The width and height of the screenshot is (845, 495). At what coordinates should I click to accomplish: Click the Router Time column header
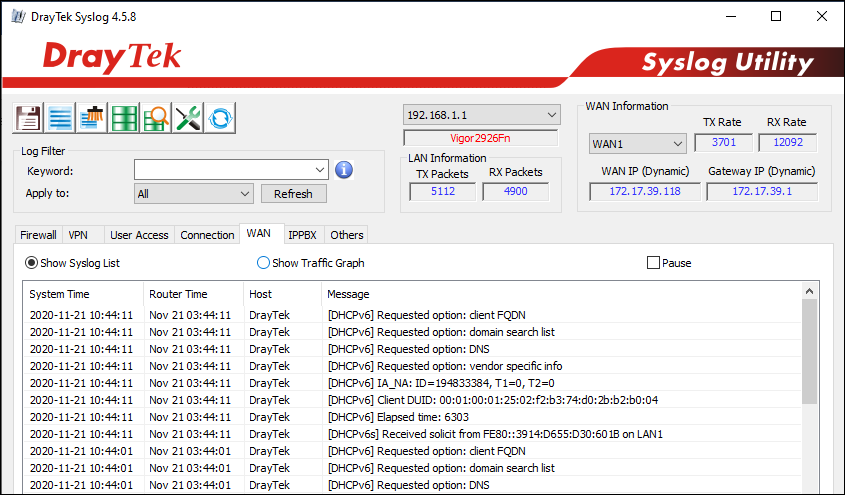193,294
